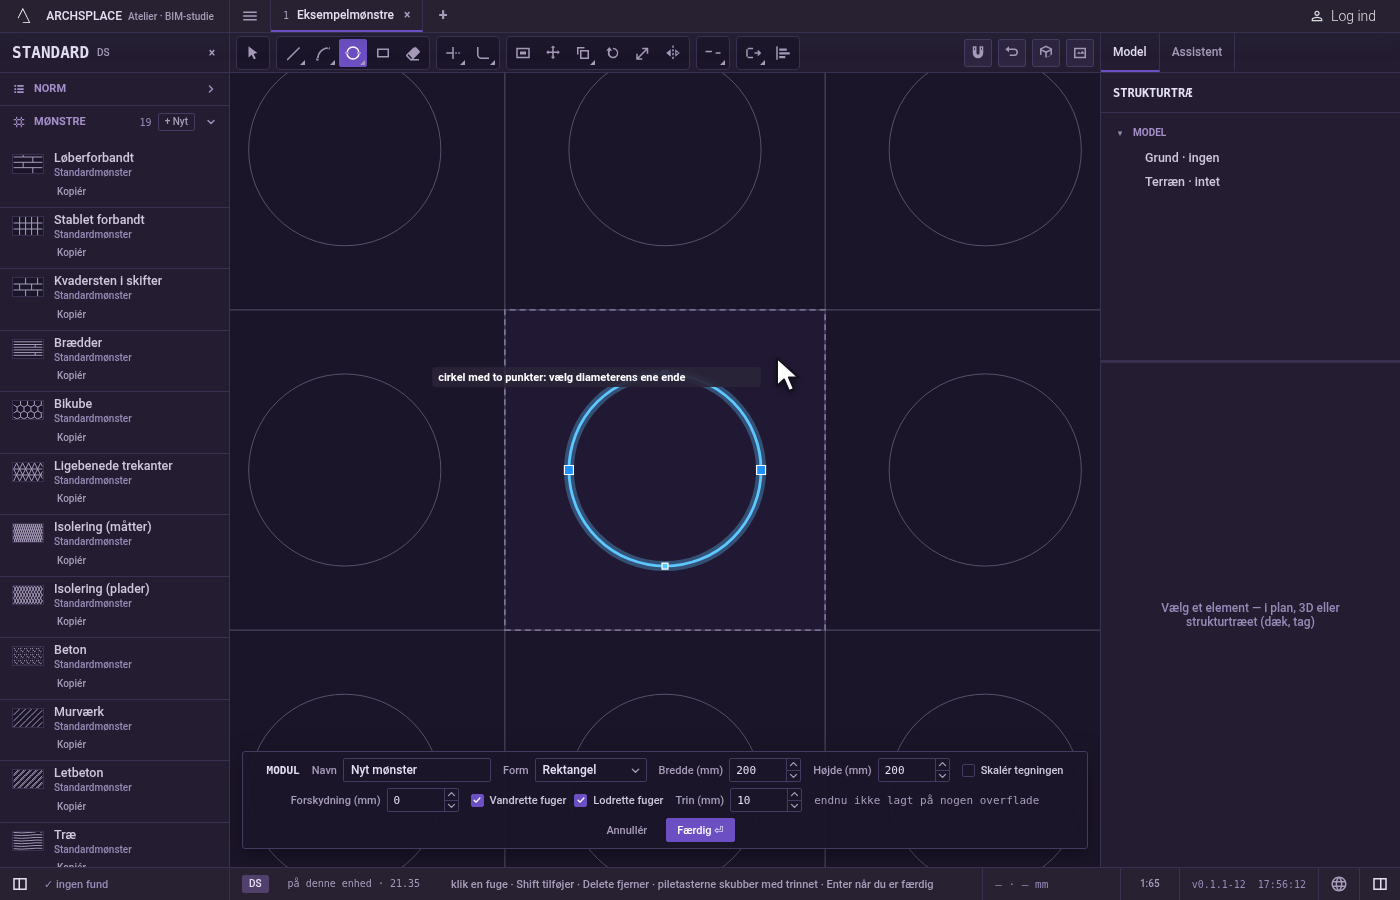Viewport: 1400px width, 900px height.
Task: Uncheck Lodrette fuger checkbox
Action: (x=580, y=800)
